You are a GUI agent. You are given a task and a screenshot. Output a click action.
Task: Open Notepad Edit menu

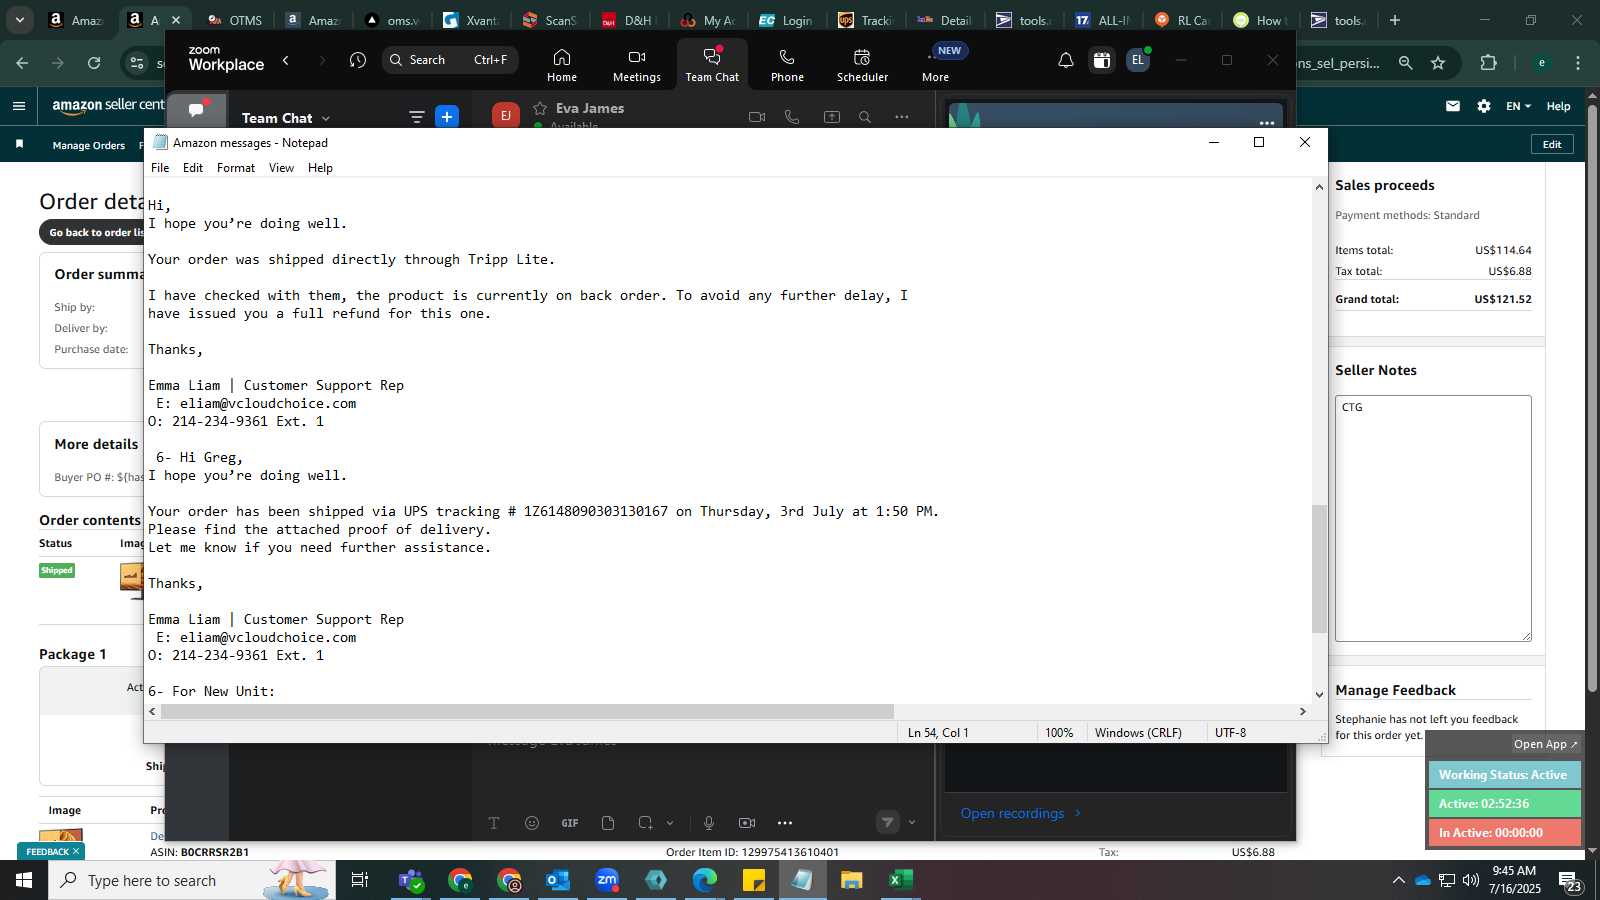[x=193, y=168]
